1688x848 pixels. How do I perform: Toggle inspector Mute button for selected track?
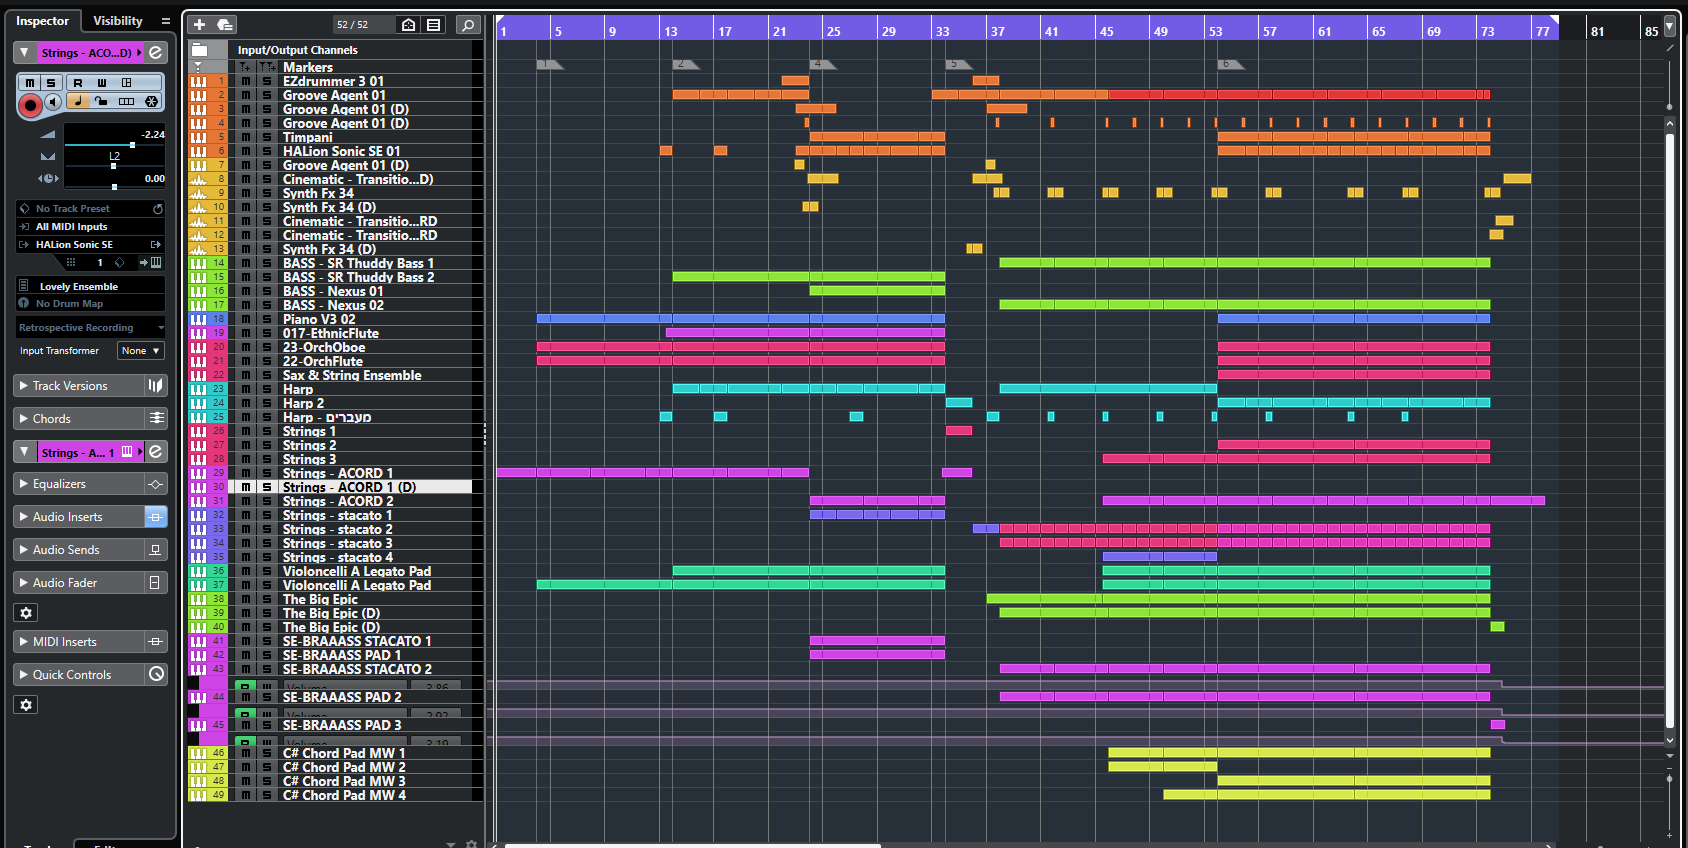pyautogui.click(x=30, y=82)
